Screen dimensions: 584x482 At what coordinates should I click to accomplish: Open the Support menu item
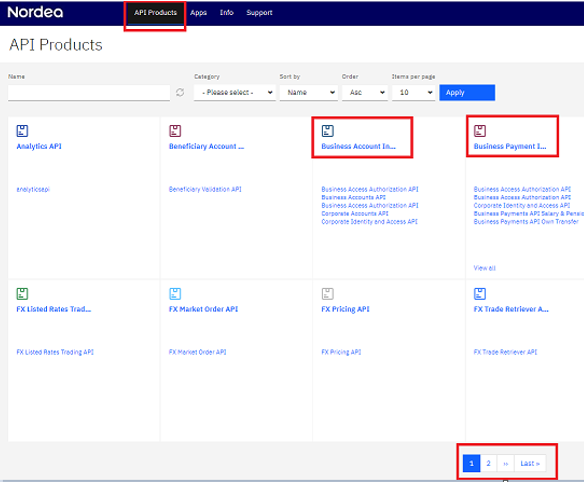pyautogui.click(x=259, y=13)
